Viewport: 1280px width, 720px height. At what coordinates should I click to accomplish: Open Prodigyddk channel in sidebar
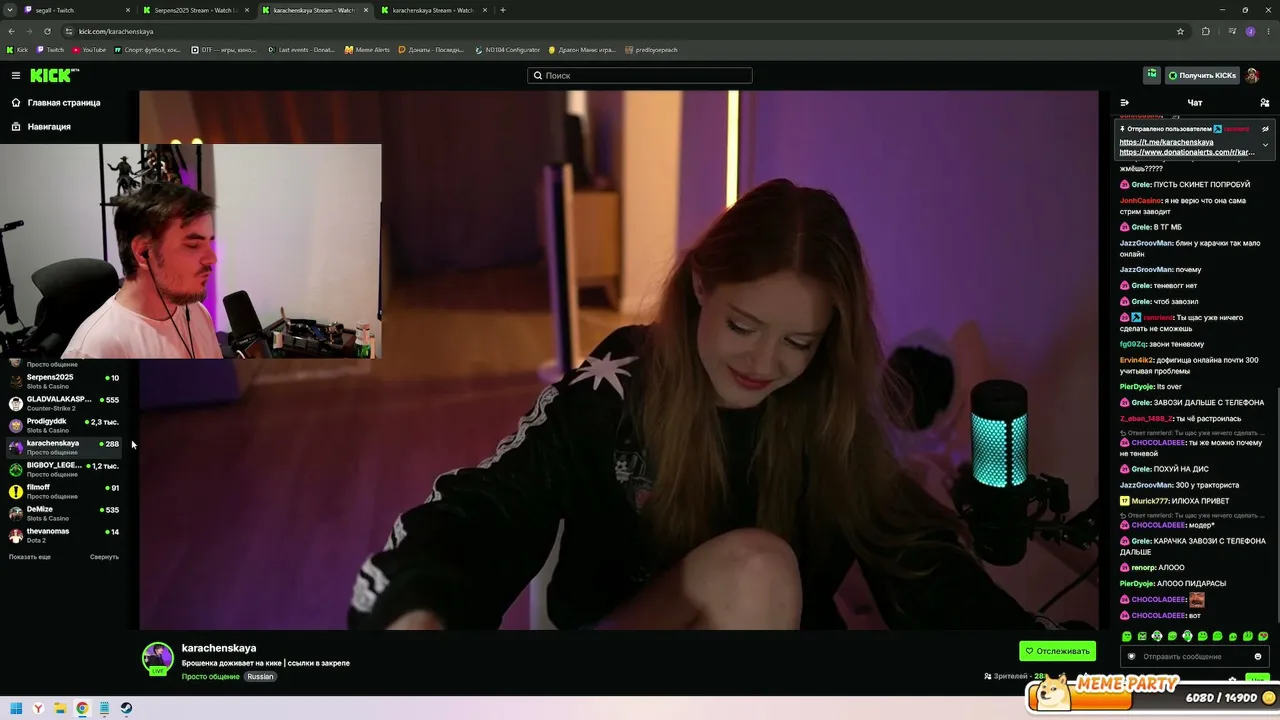click(x=64, y=425)
